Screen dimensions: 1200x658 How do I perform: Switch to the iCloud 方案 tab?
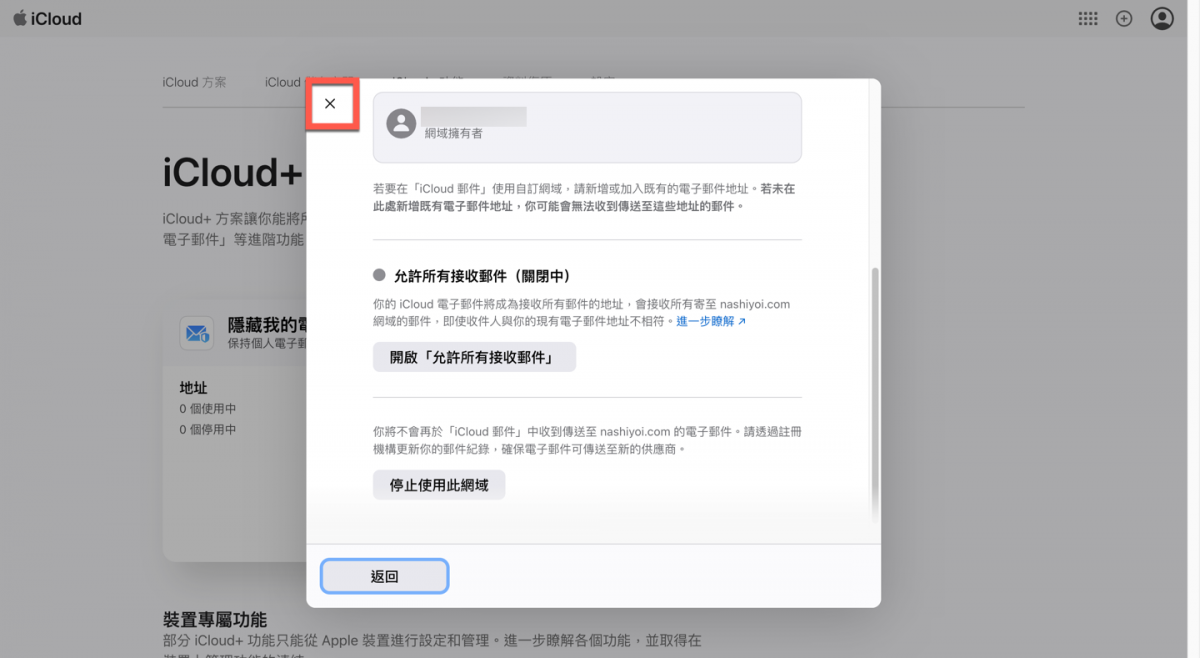[x=194, y=82]
